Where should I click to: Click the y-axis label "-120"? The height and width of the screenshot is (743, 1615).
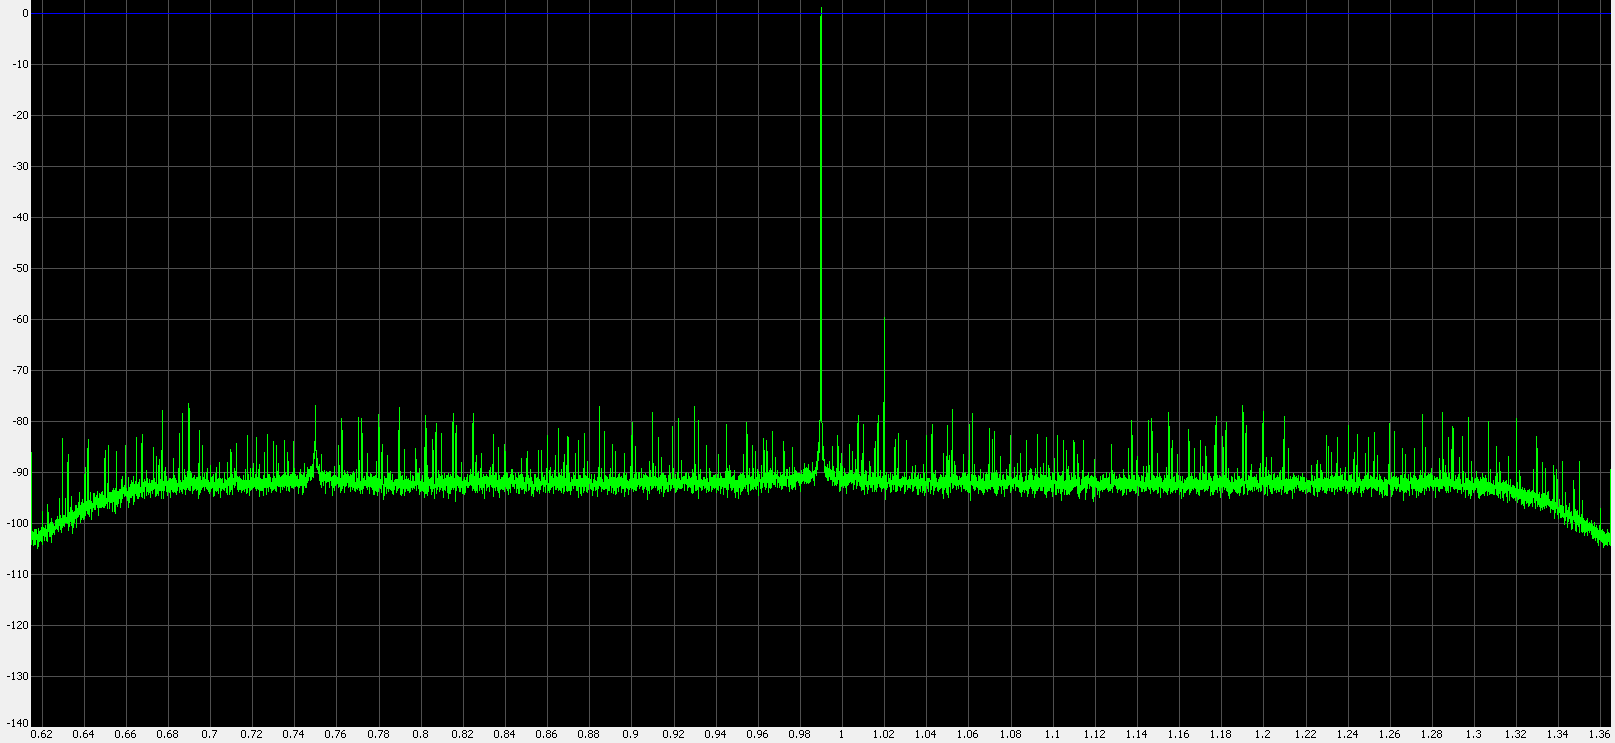coord(18,626)
